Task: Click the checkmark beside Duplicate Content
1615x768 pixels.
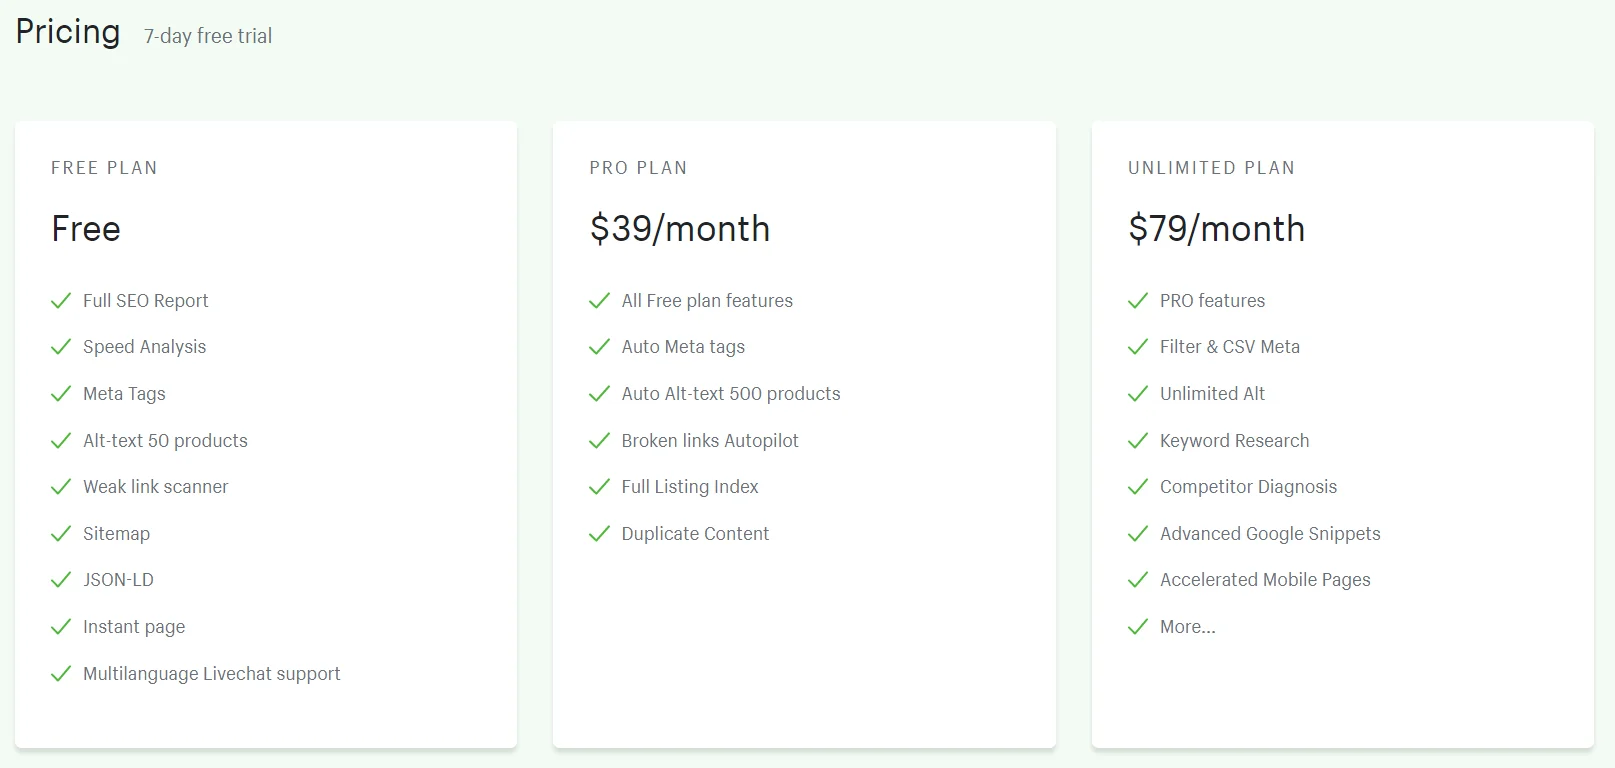Action: click(599, 534)
